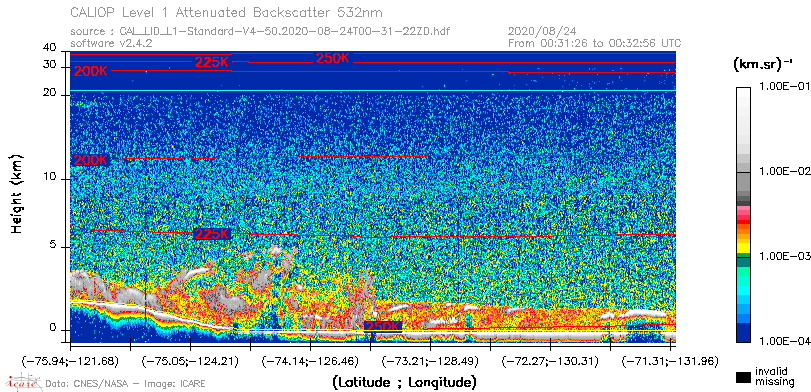Select the plot title 'CALIOP Level 1 Attenuated Backscatter 532nm'
The width and height of the screenshot is (811, 392).
tap(227, 12)
